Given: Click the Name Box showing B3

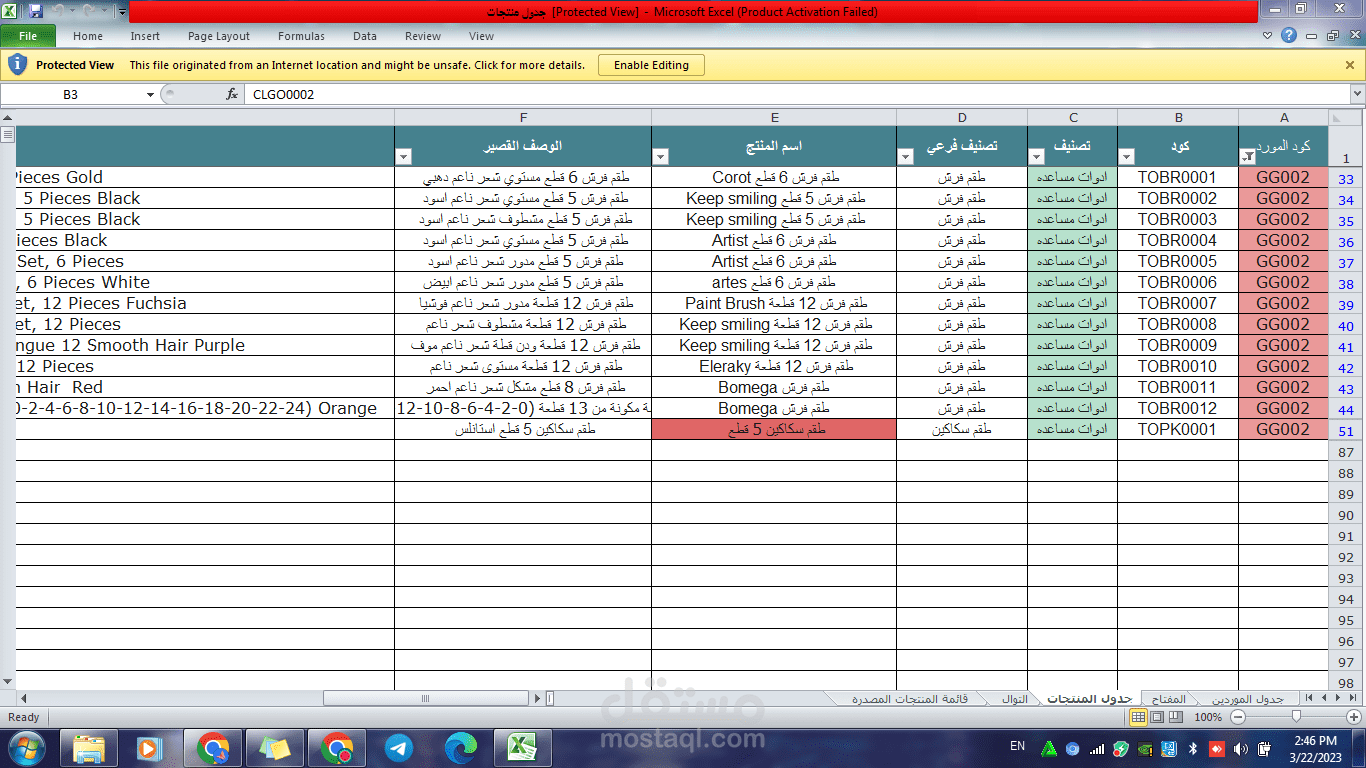Looking at the screenshot, I should [72, 94].
